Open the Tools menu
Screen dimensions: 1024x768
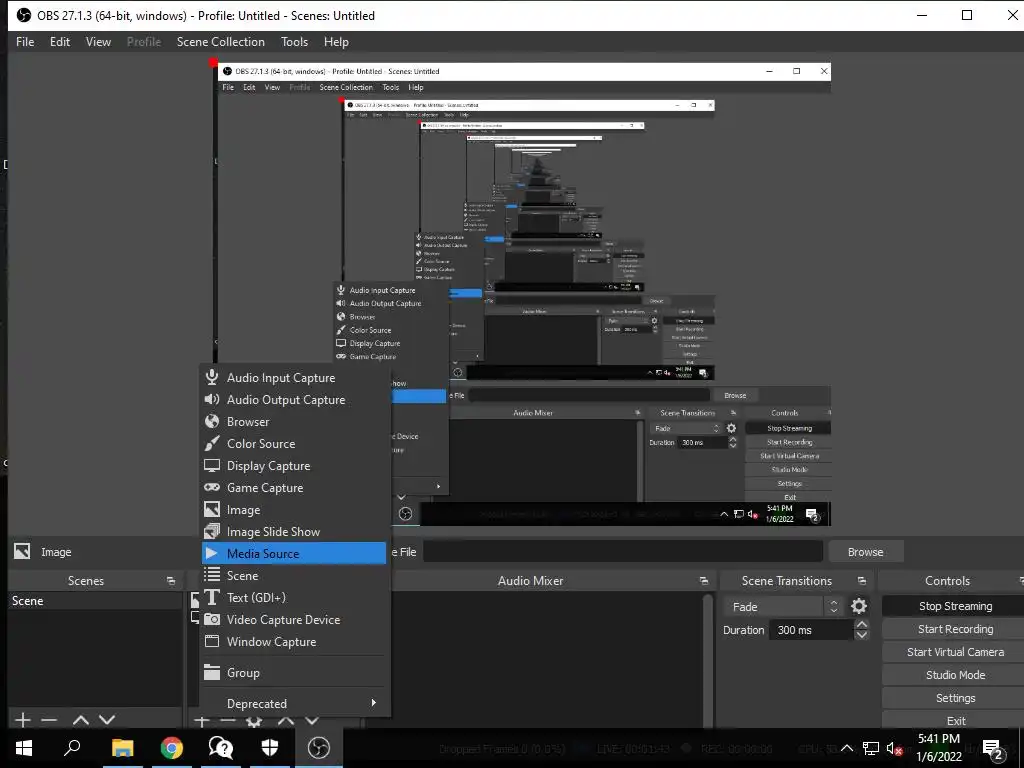tap(295, 42)
